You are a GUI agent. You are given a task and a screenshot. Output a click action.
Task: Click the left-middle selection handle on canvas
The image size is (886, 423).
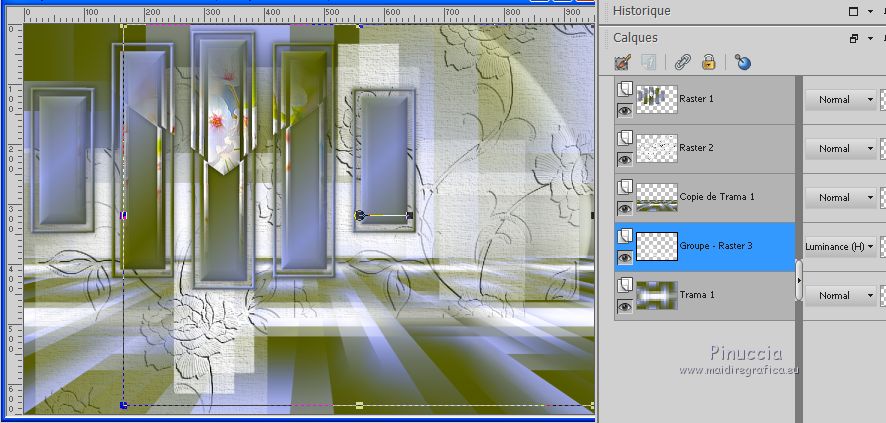tap(124, 215)
